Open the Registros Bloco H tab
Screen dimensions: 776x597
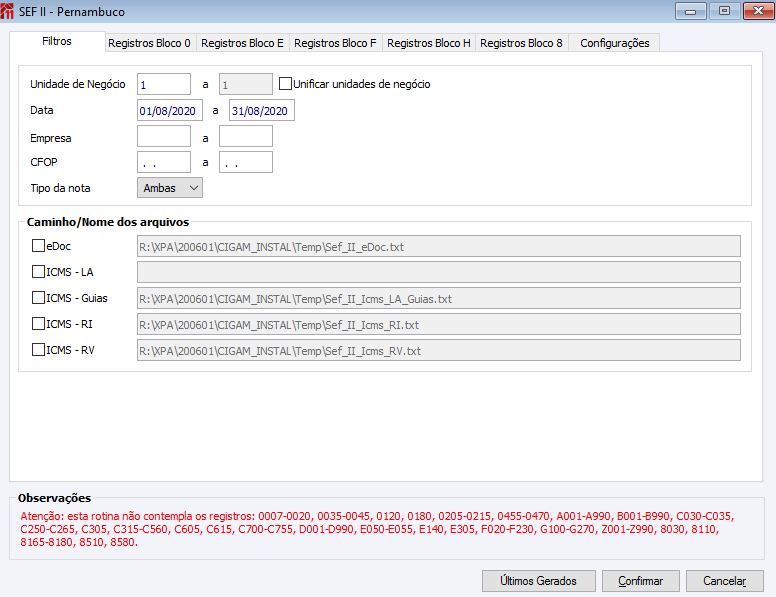tap(429, 43)
